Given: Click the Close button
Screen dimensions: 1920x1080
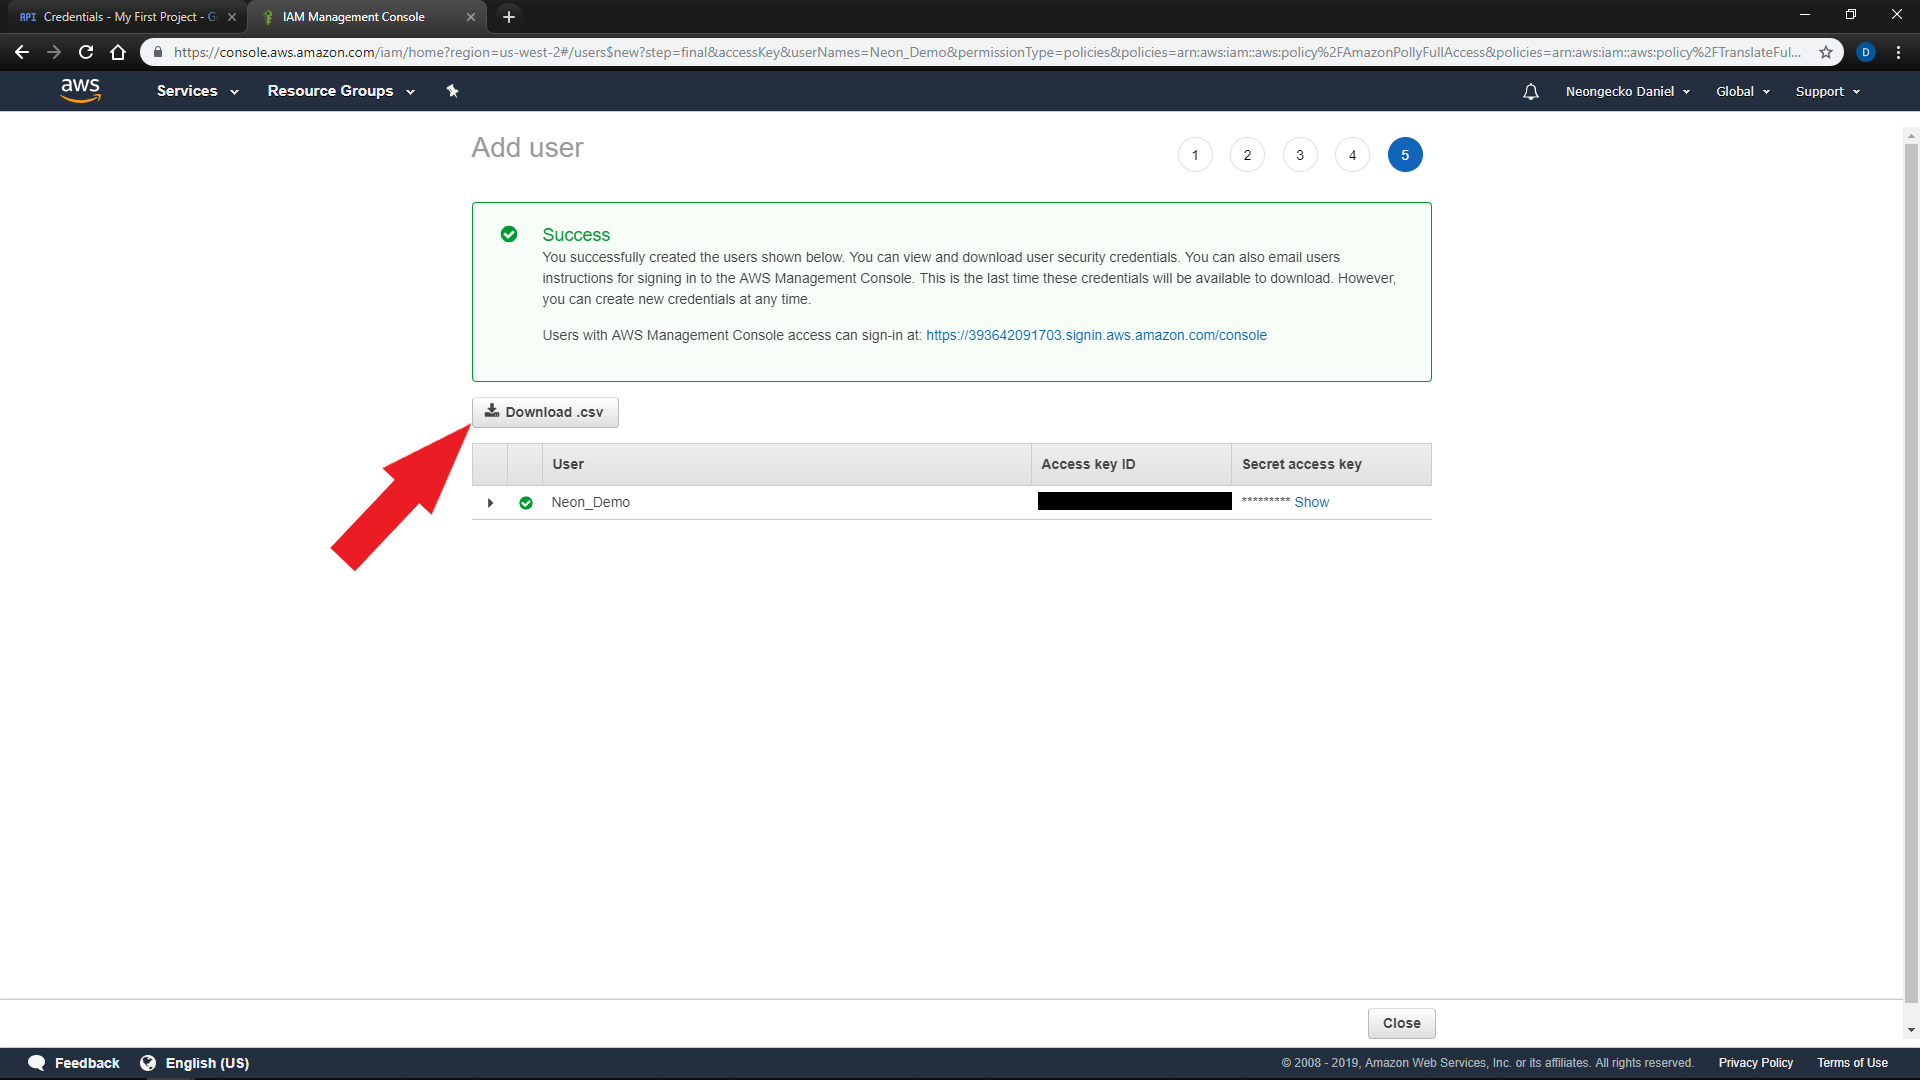Looking at the screenshot, I should tap(1401, 1023).
